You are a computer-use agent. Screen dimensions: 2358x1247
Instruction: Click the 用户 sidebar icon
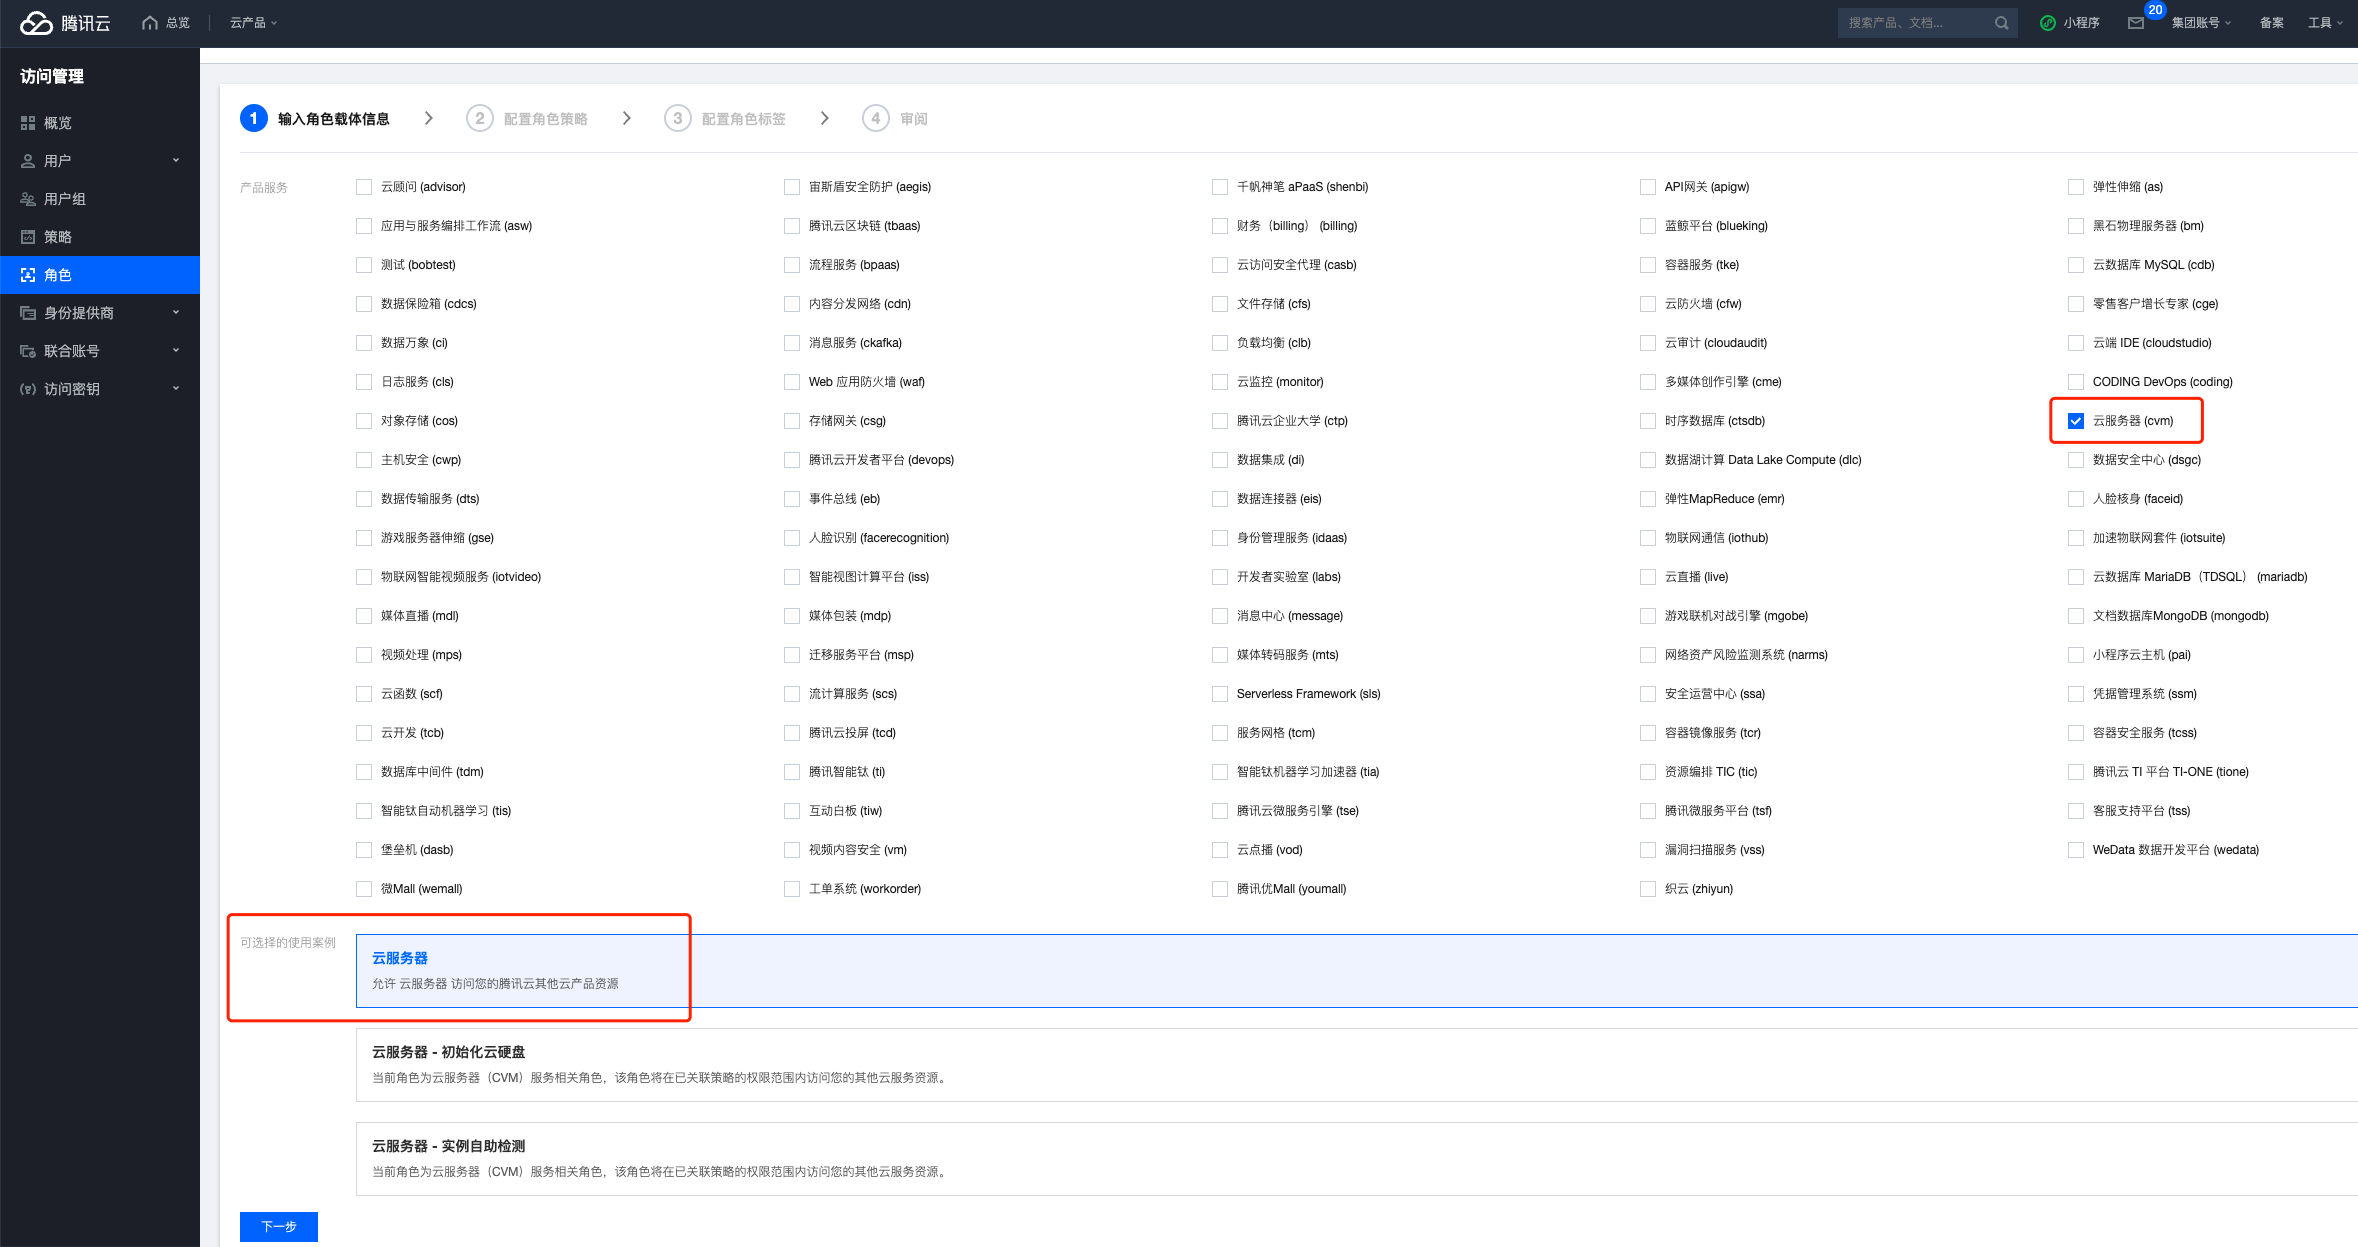(28, 161)
